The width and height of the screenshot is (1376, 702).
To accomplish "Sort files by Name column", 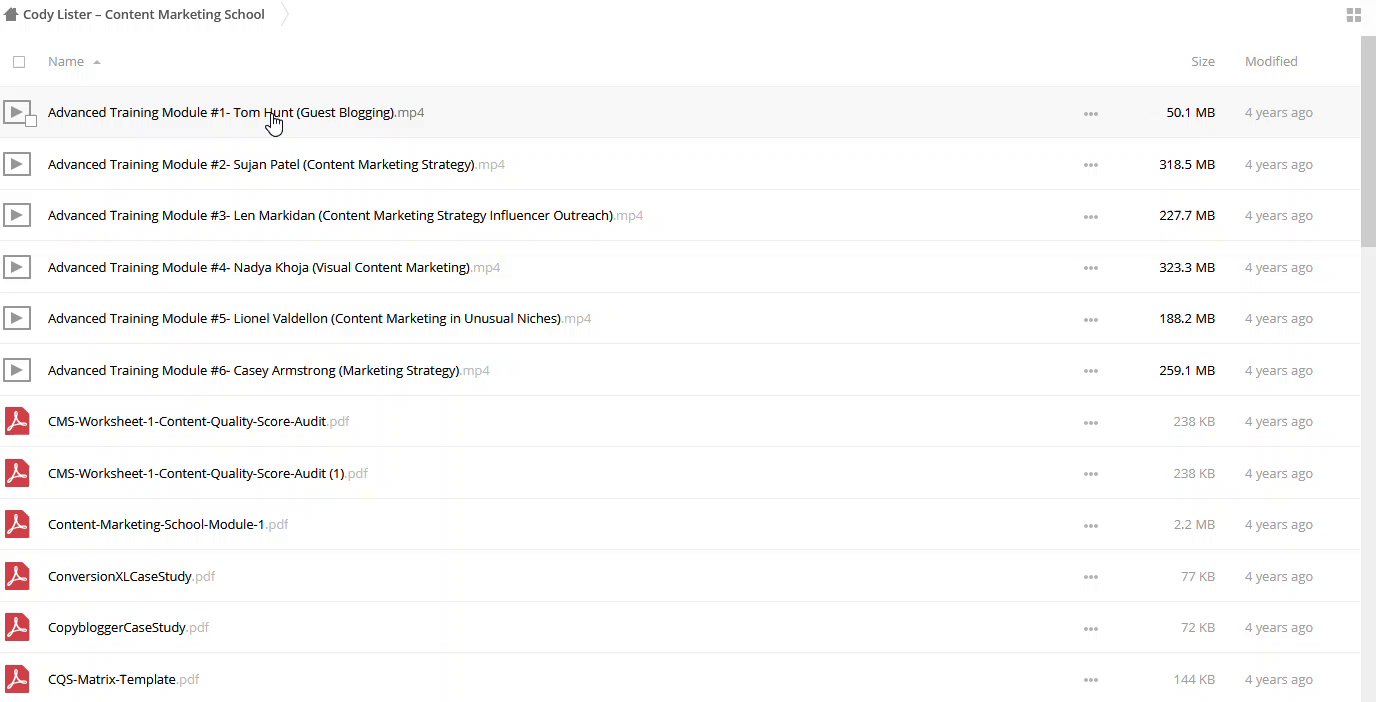I will click(66, 62).
